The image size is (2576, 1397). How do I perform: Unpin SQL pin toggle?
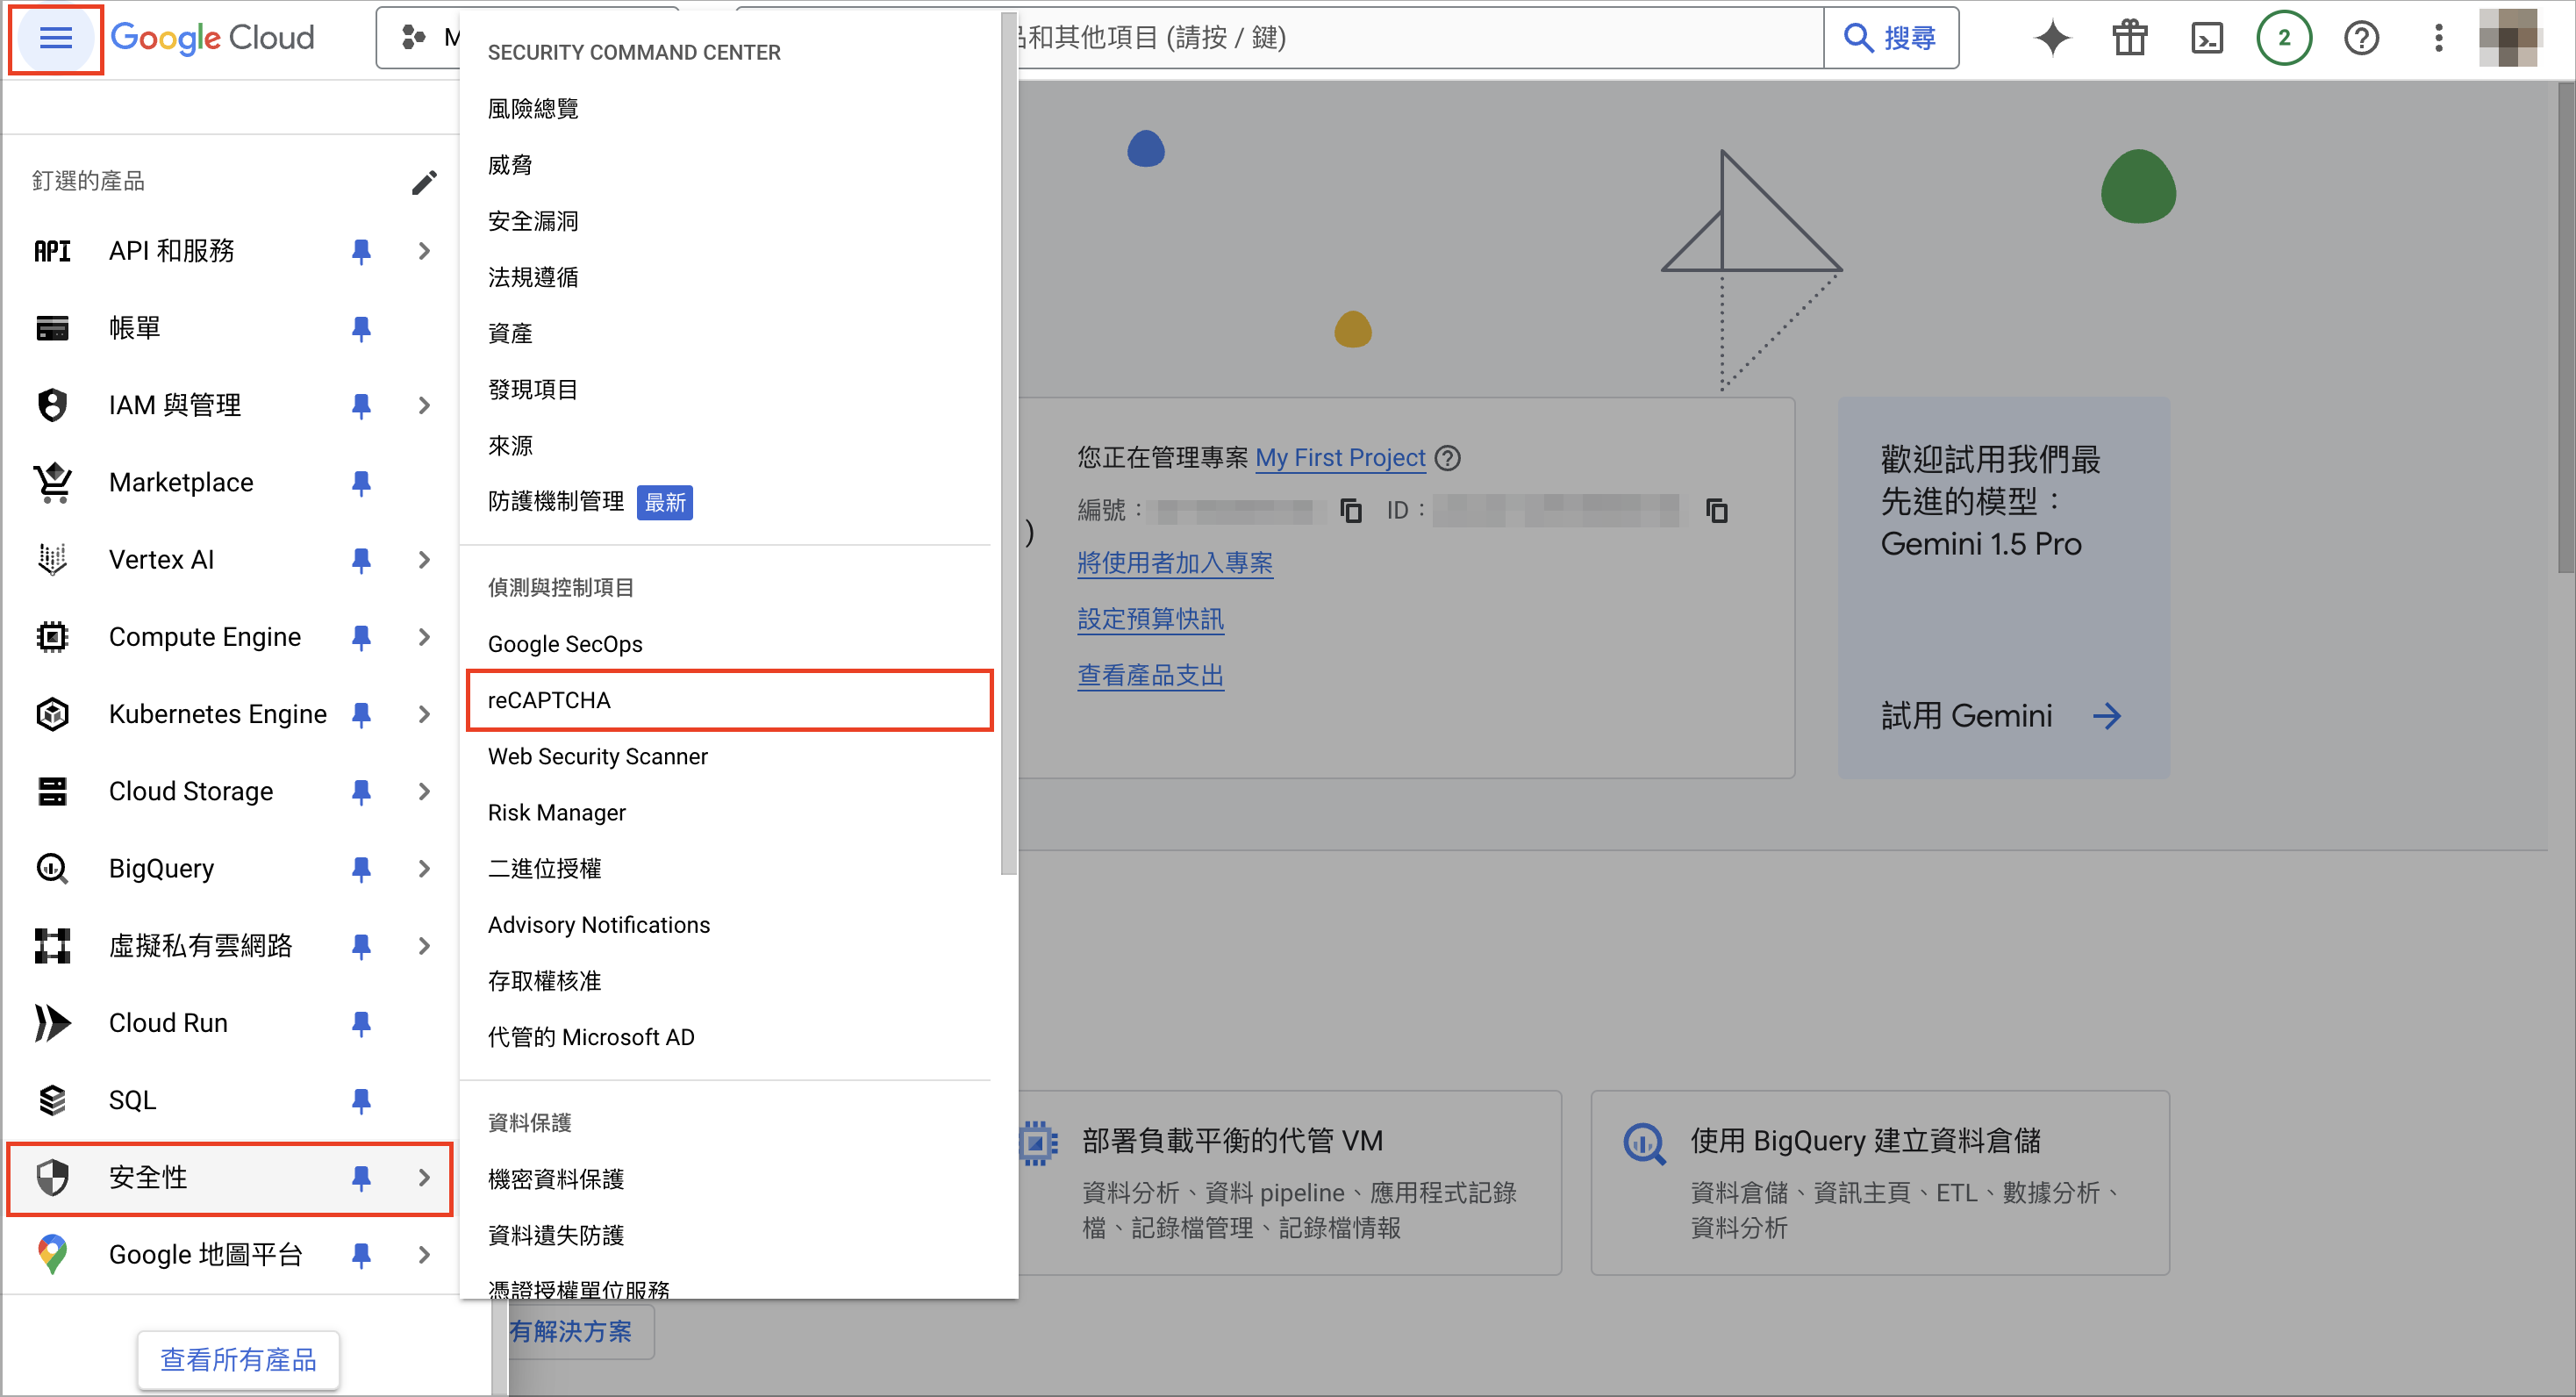pyautogui.click(x=361, y=1100)
